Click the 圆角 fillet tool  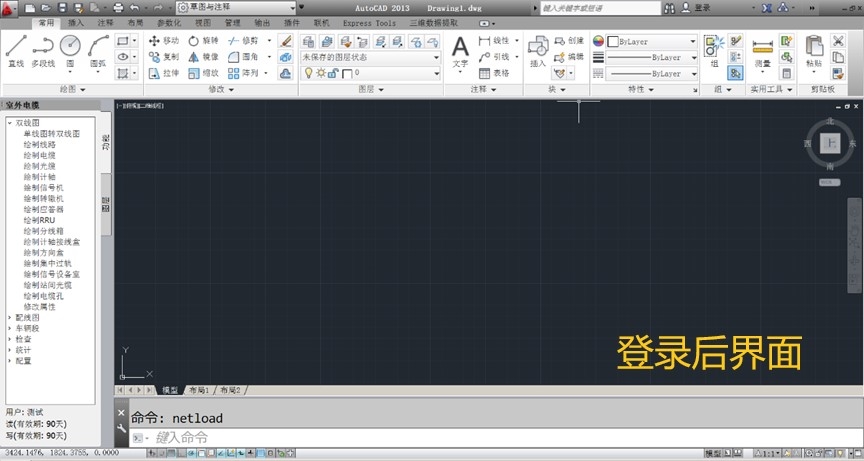[x=243, y=57]
